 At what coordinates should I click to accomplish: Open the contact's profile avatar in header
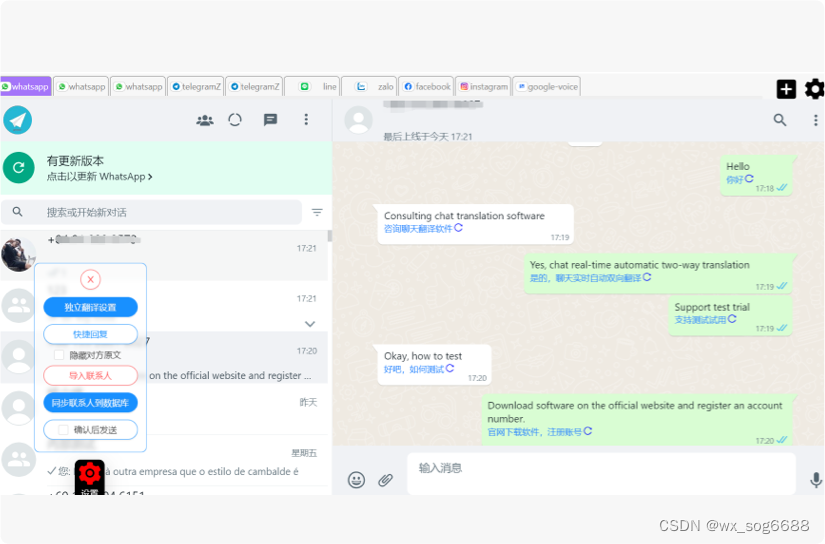pos(358,120)
